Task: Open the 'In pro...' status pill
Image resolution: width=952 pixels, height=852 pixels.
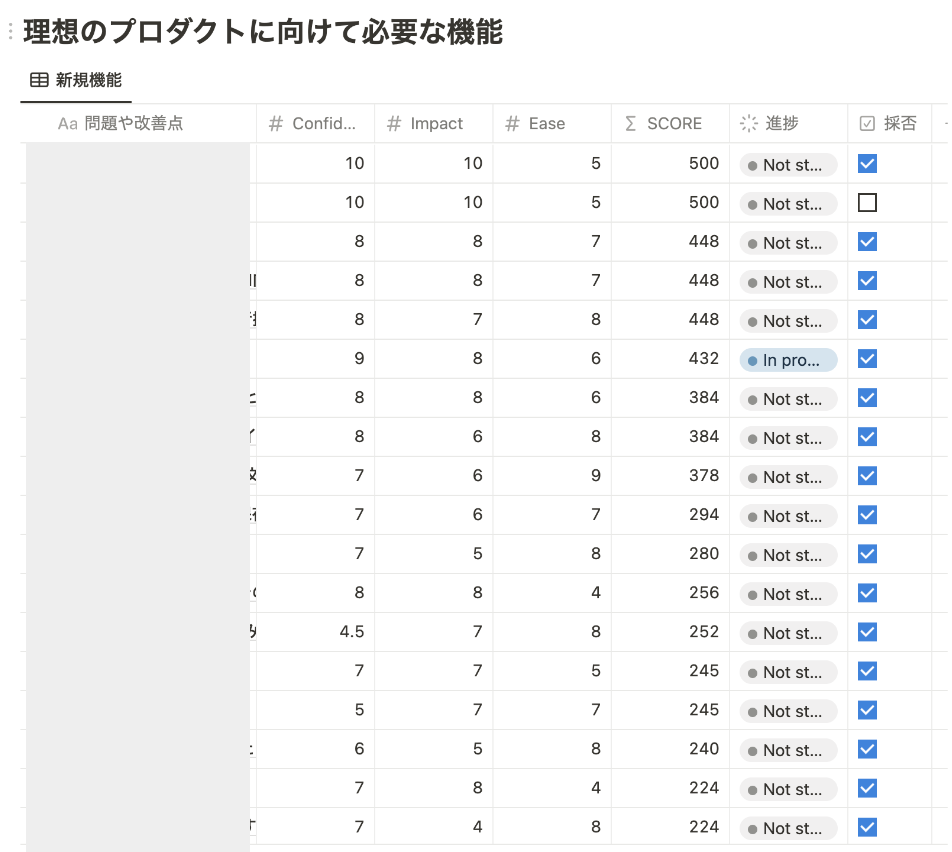Action: [788, 360]
